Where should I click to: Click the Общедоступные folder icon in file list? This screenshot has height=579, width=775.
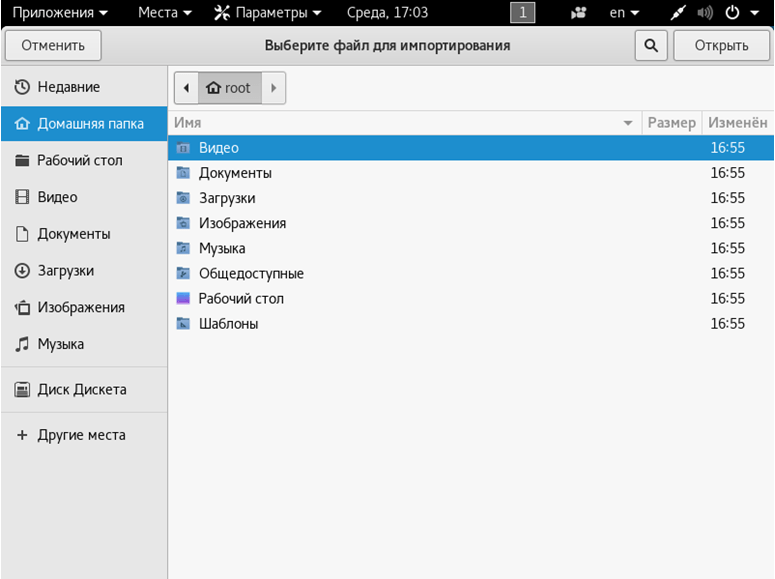[183, 273]
